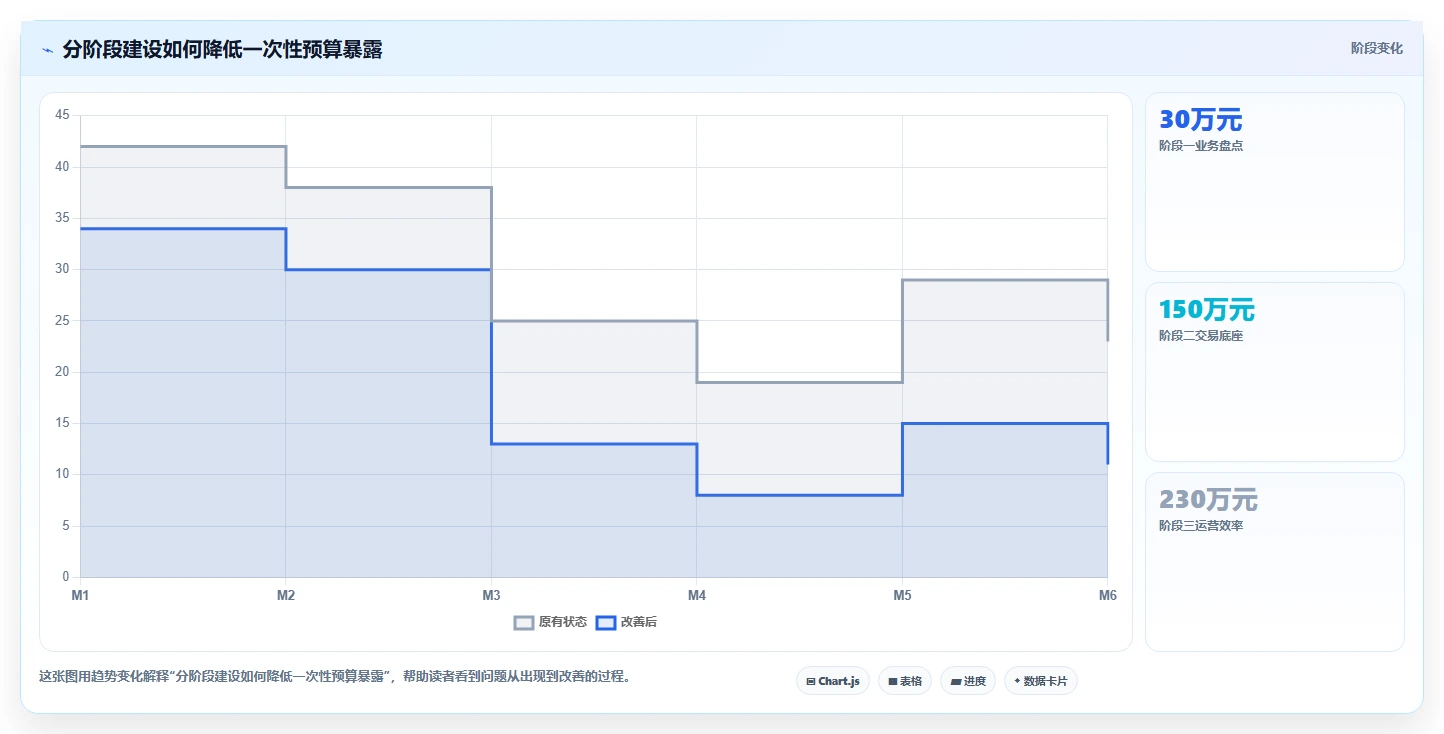Click the chart title 分阶段建设如何降低一次性预算暴露

pos(222,50)
